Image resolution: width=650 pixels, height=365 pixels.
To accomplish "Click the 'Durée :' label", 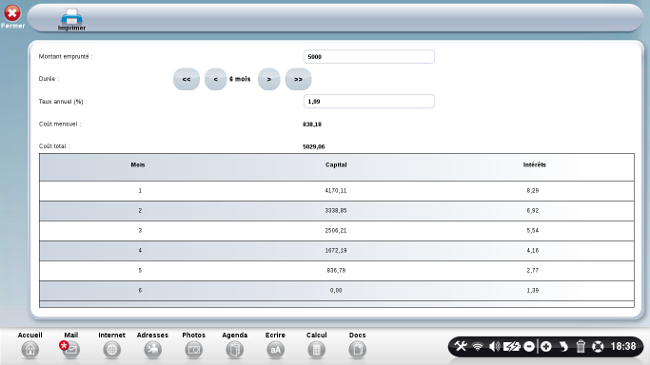I will [49, 79].
